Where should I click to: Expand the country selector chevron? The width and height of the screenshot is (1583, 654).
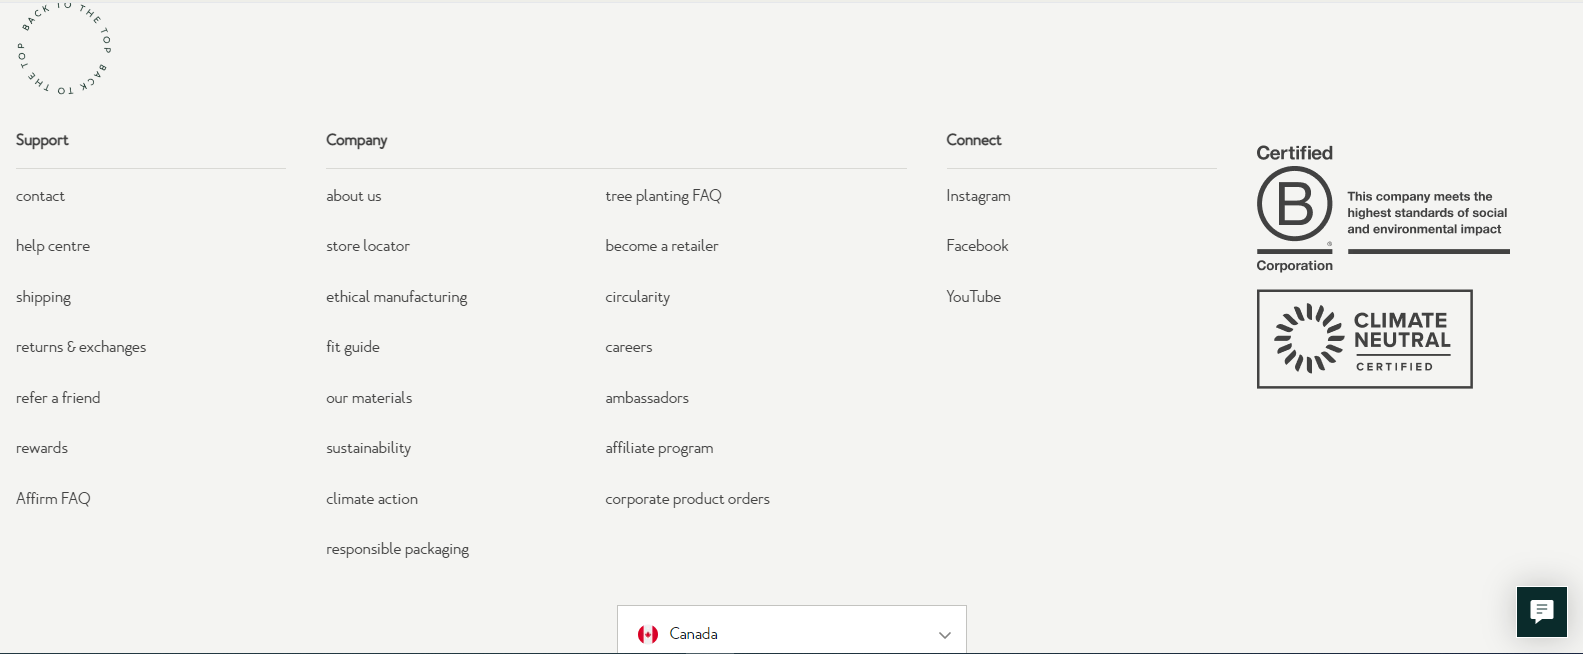[944, 635]
